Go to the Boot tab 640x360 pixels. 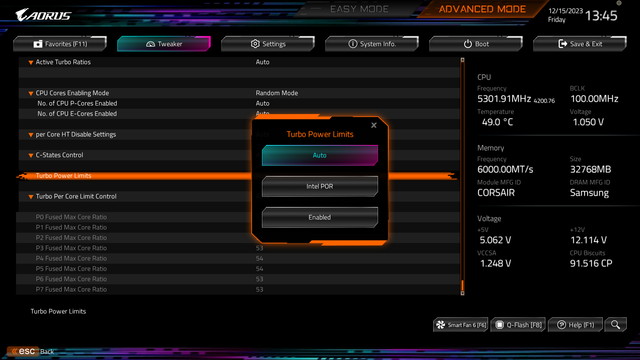tap(476, 44)
